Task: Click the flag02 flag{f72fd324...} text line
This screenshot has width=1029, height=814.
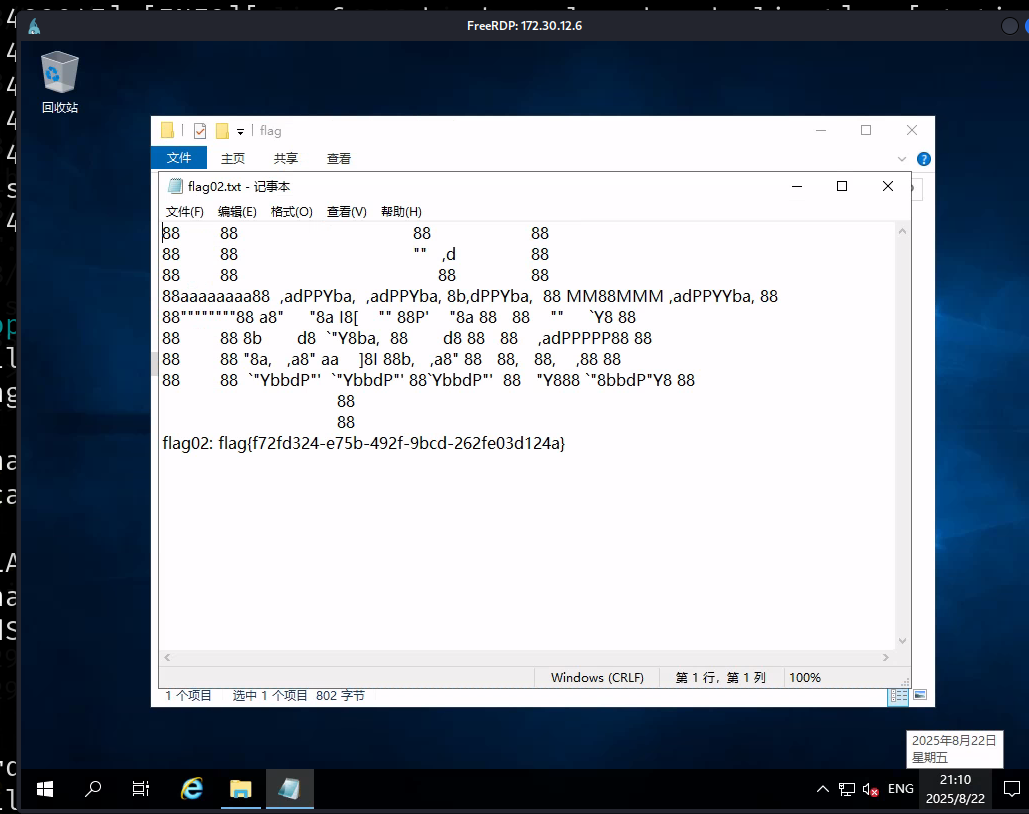Action: coord(364,443)
